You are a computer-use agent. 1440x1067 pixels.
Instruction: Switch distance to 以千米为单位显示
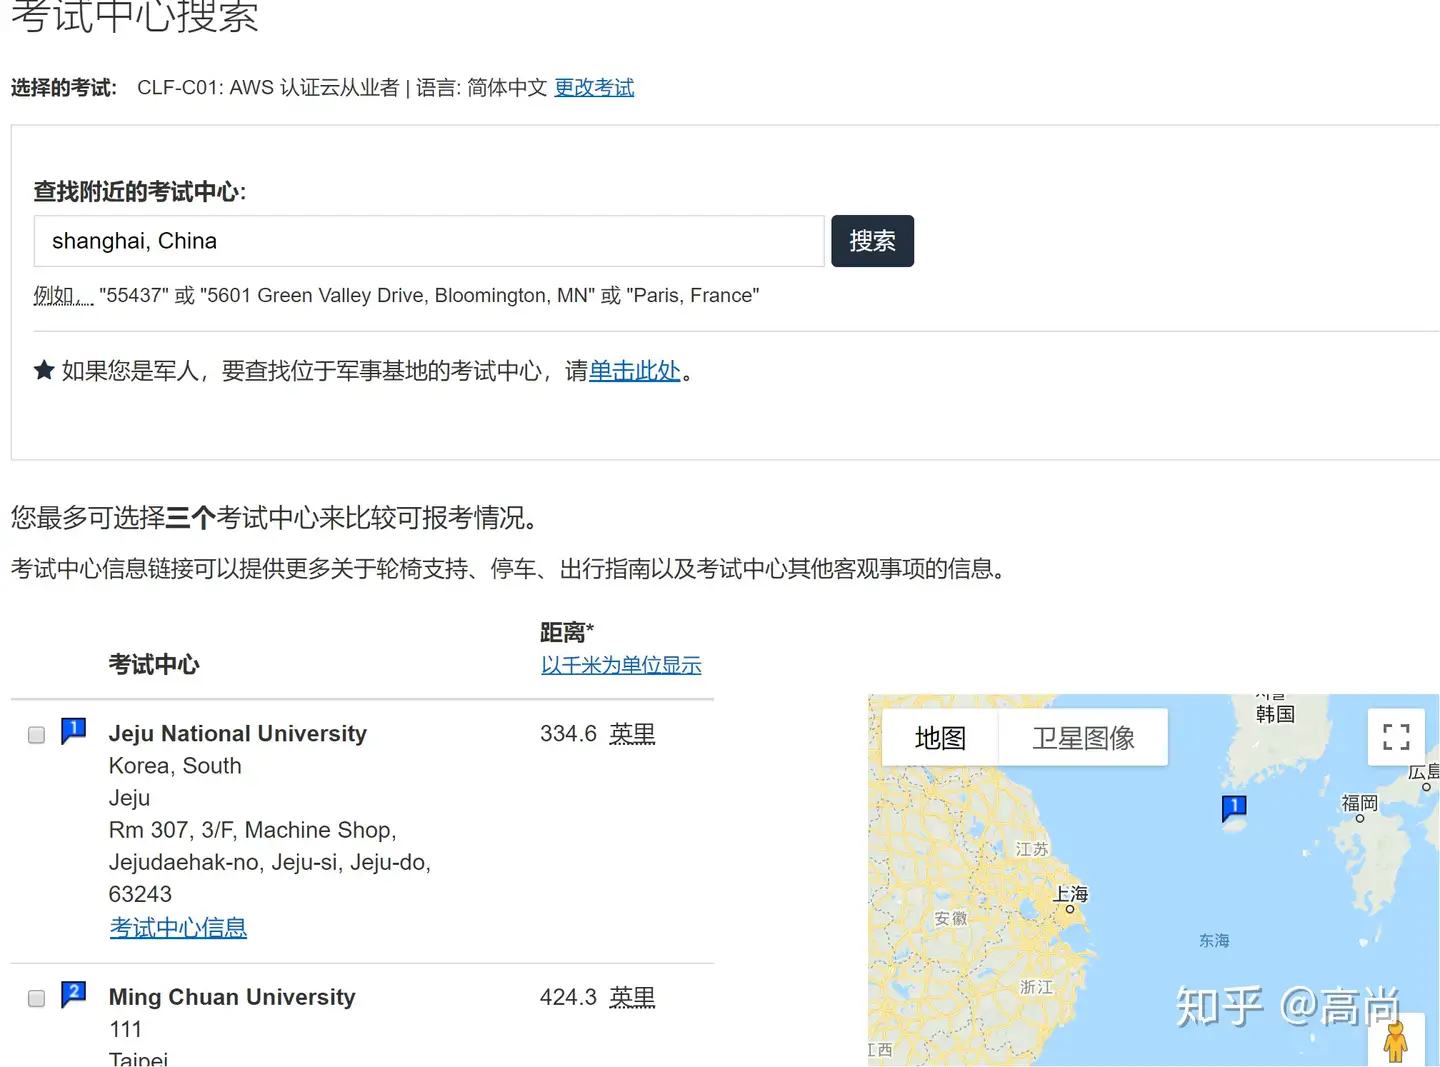click(x=621, y=665)
